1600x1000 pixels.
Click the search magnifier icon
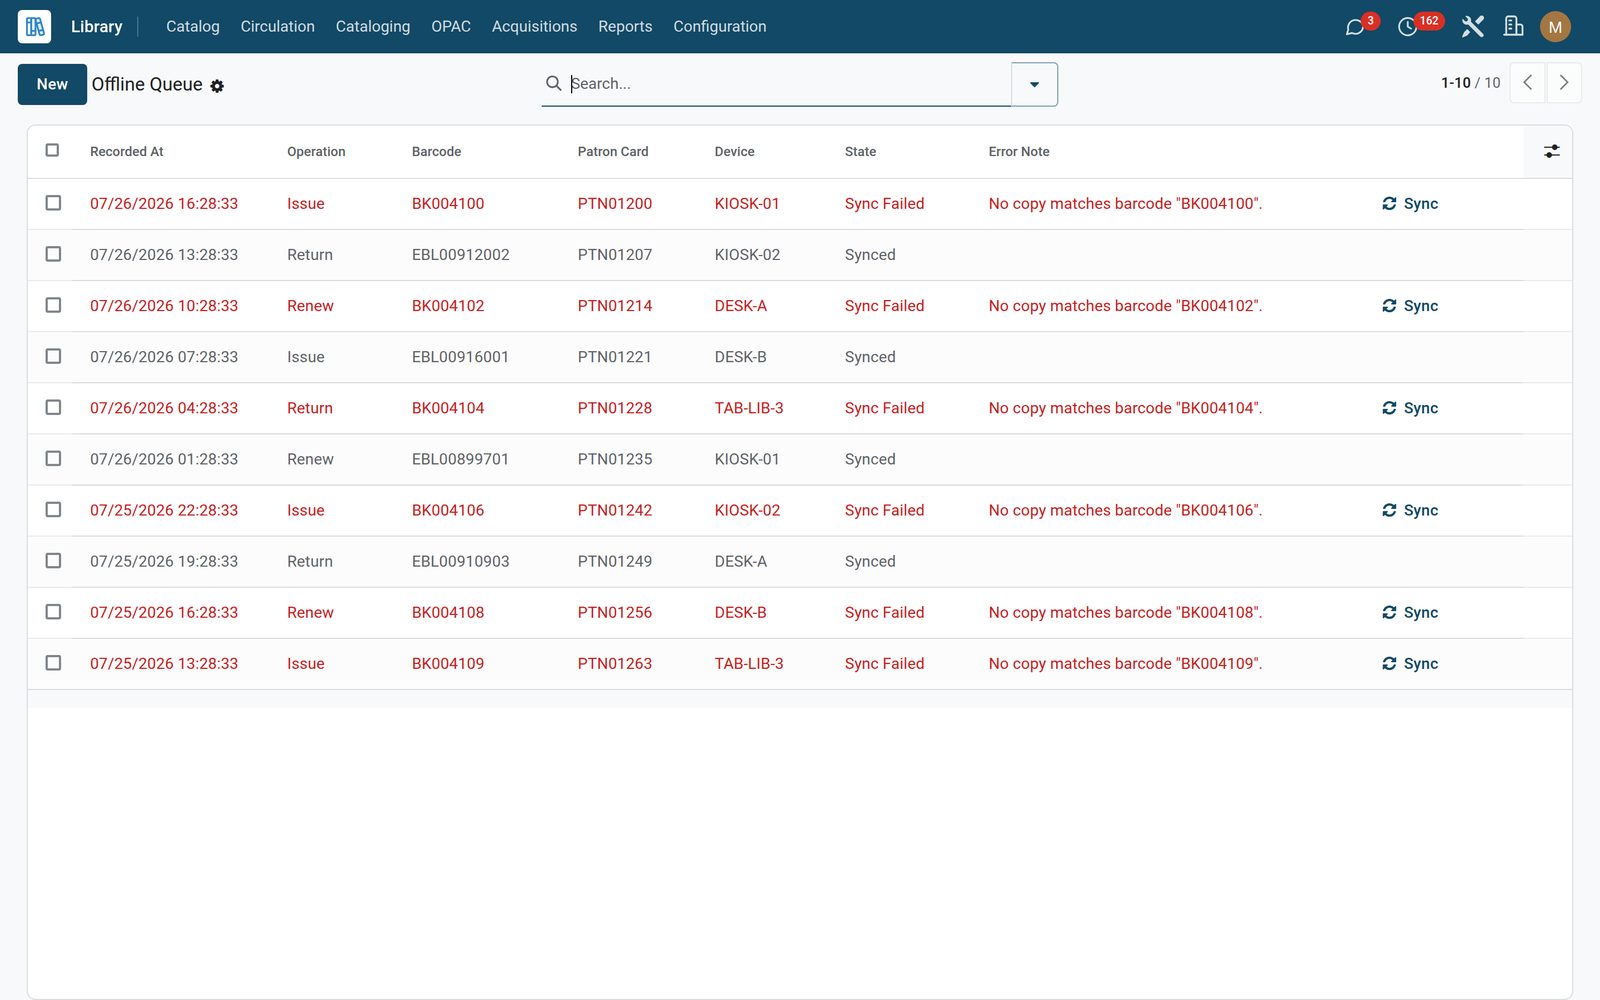[x=553, y=84]
